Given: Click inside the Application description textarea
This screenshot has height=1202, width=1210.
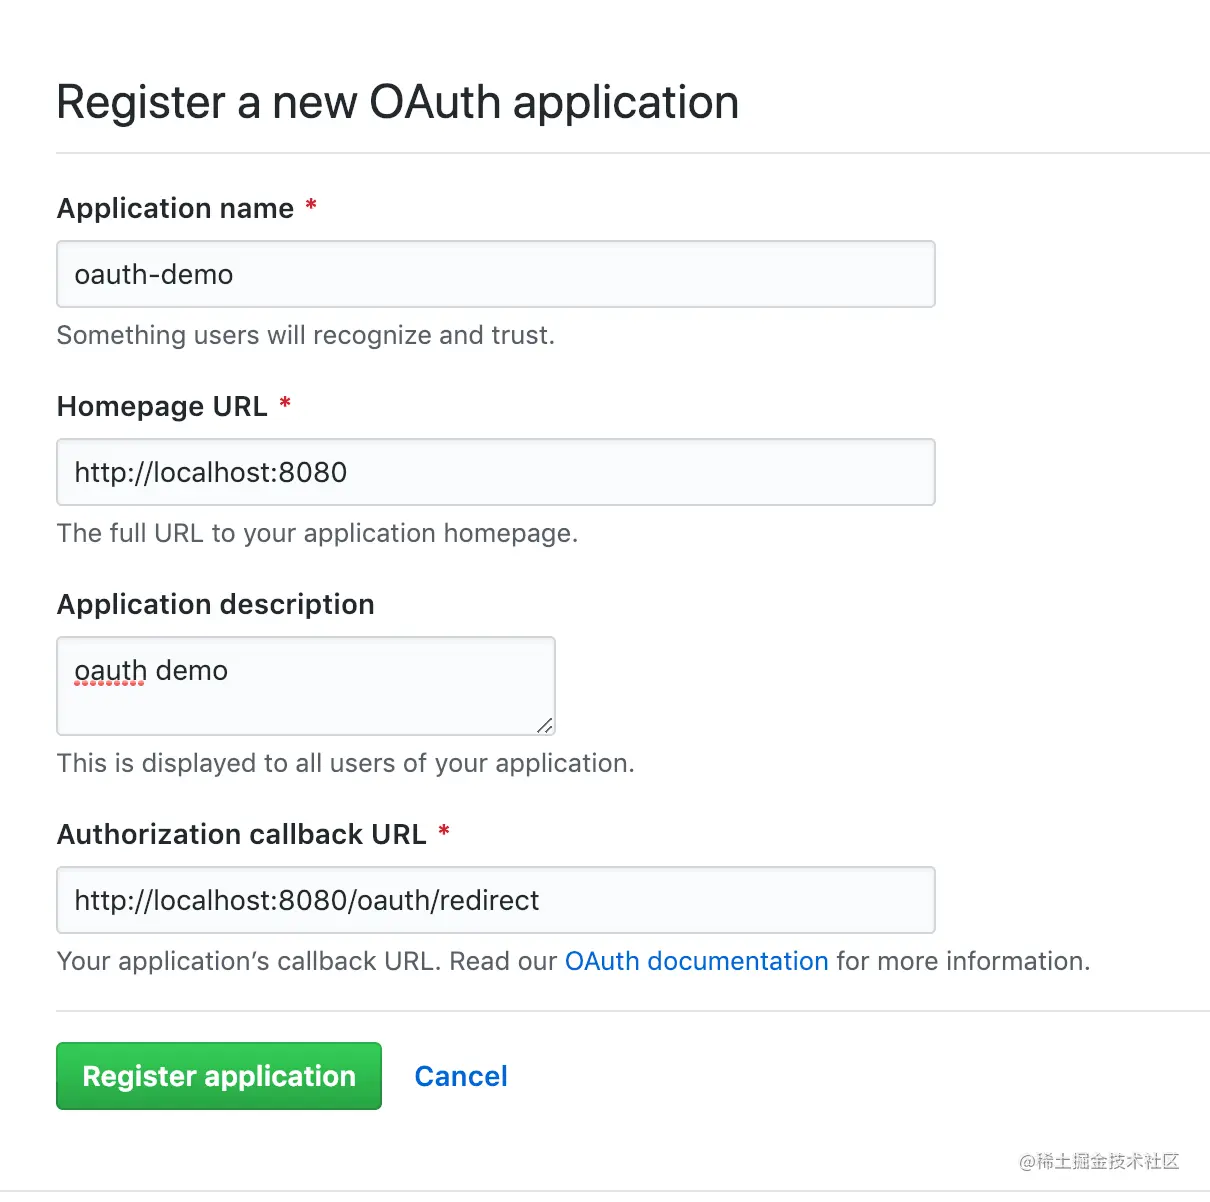Looking at the screenshot, I should 305,686.
